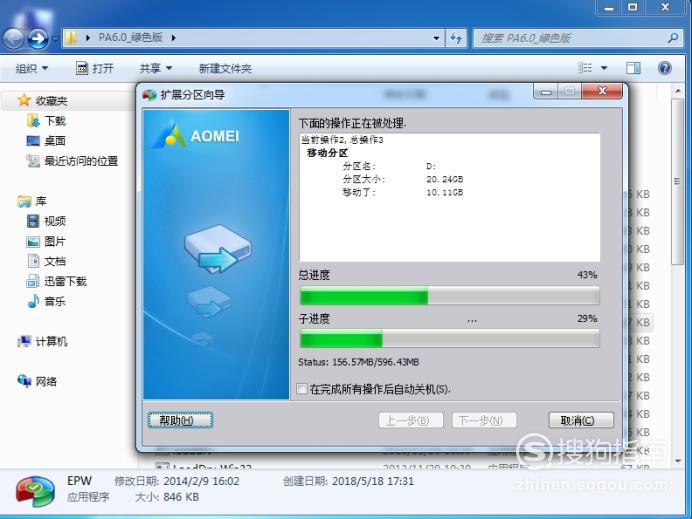Enable auto shutdown after all operations checkbox

[x=302, y=389]
